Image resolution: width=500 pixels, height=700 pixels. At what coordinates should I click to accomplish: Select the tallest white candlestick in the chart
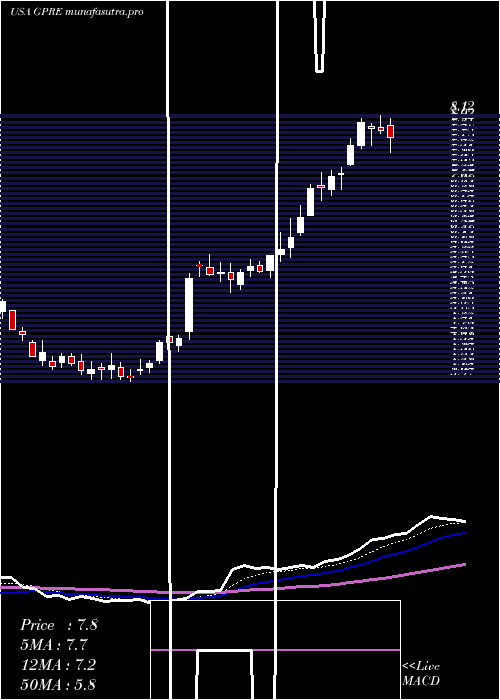[x=189, y=308]
